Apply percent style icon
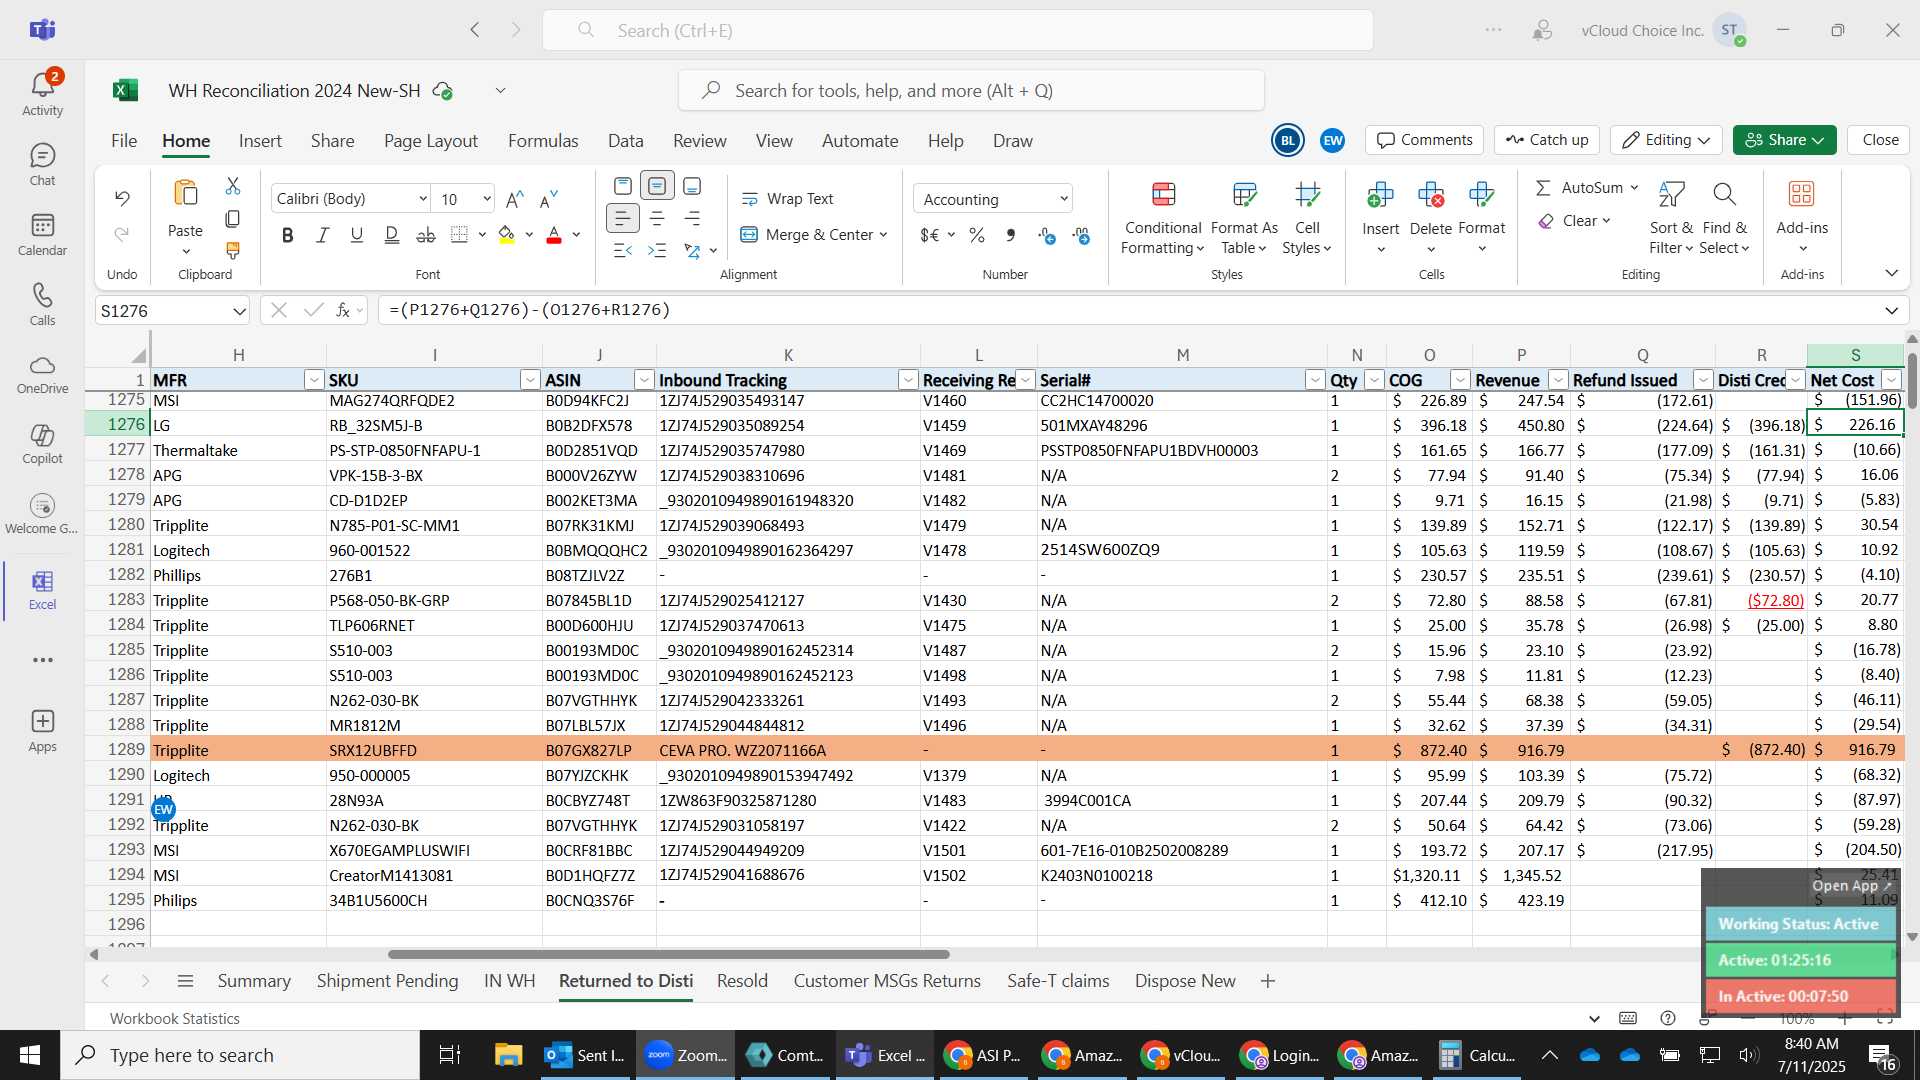This screenshot has height=1080, width=1920. 977,235
